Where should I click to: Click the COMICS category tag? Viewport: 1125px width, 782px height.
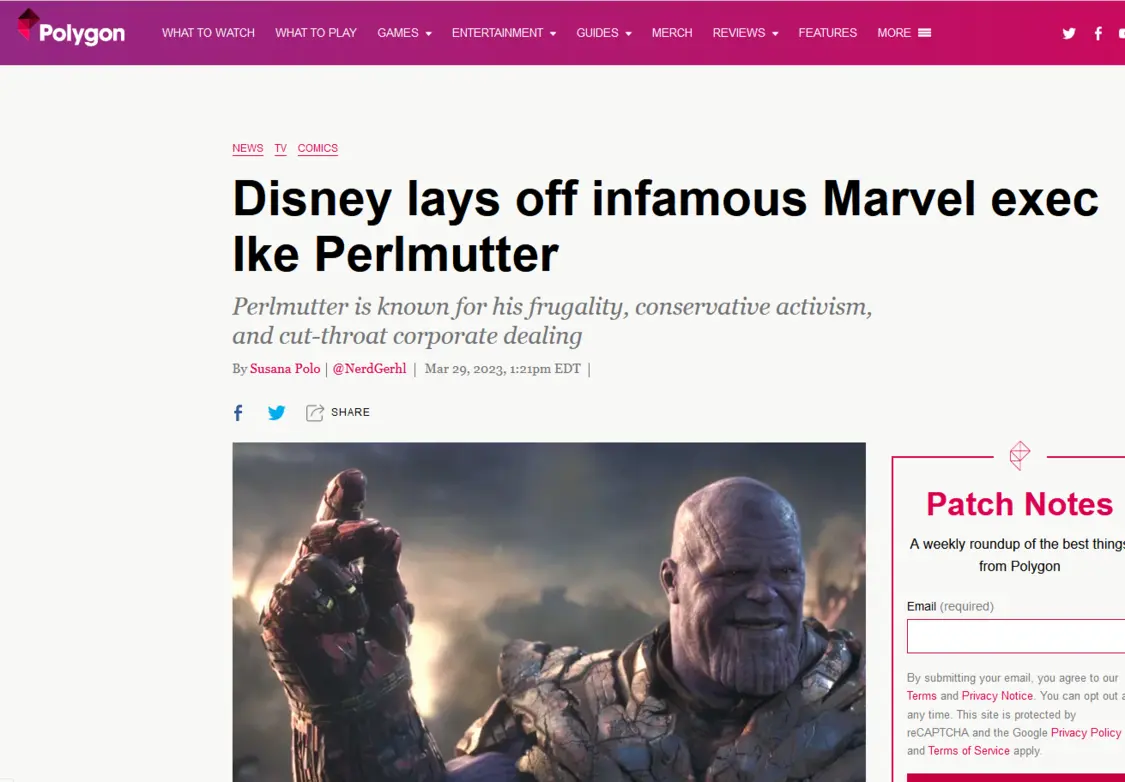coord(317,149)
